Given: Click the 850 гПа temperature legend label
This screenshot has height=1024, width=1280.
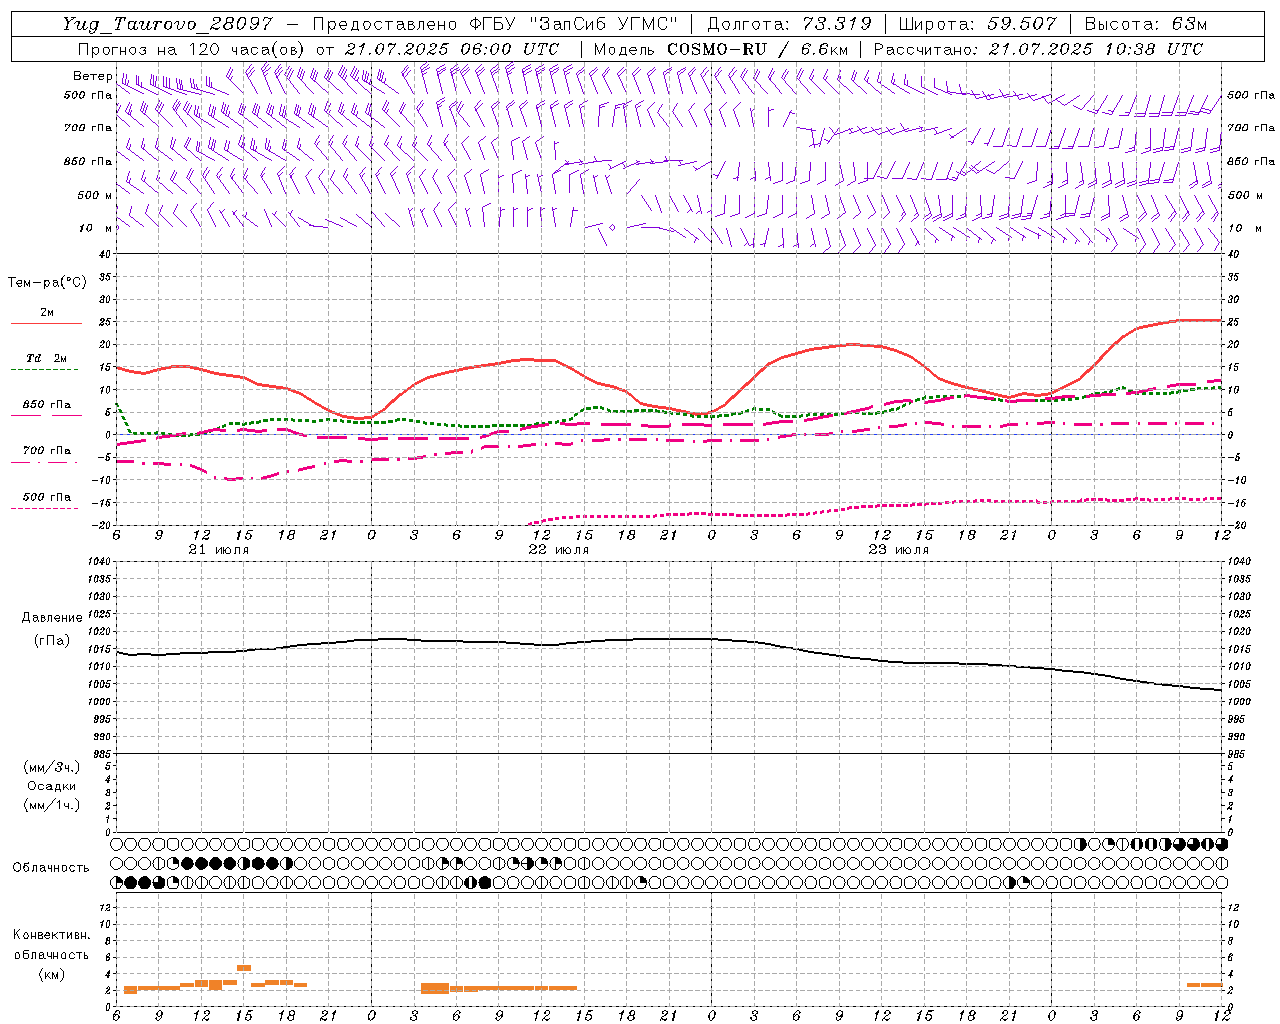Looking at the screenshot, I should point(46,405).
